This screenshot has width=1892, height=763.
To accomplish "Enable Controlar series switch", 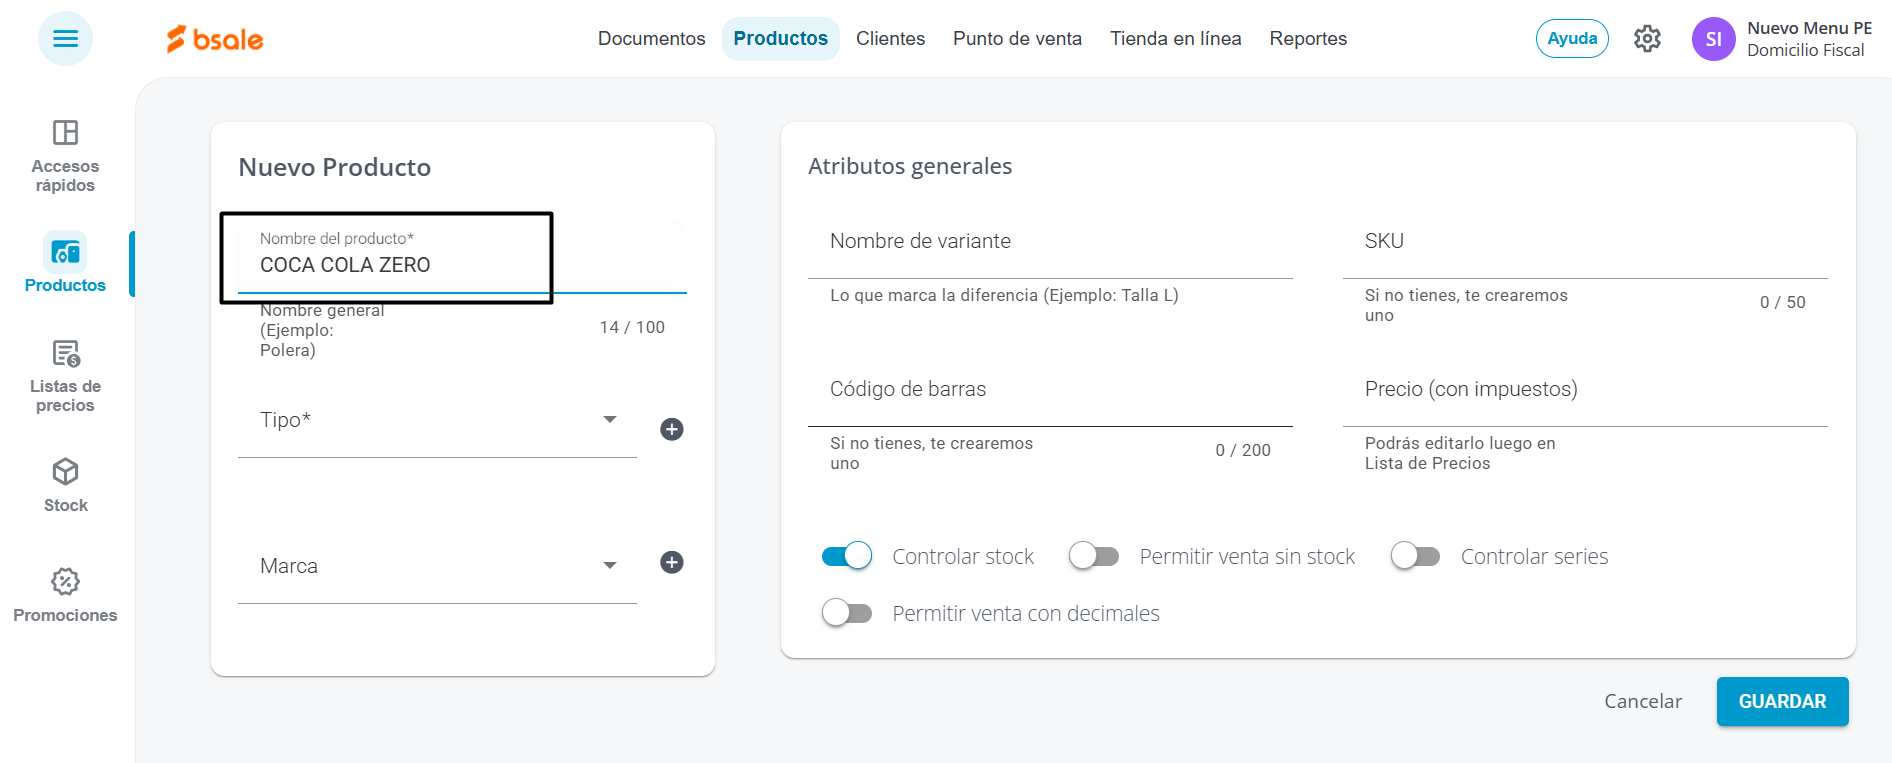I will pyautogui.click(x=1415, y=556).
